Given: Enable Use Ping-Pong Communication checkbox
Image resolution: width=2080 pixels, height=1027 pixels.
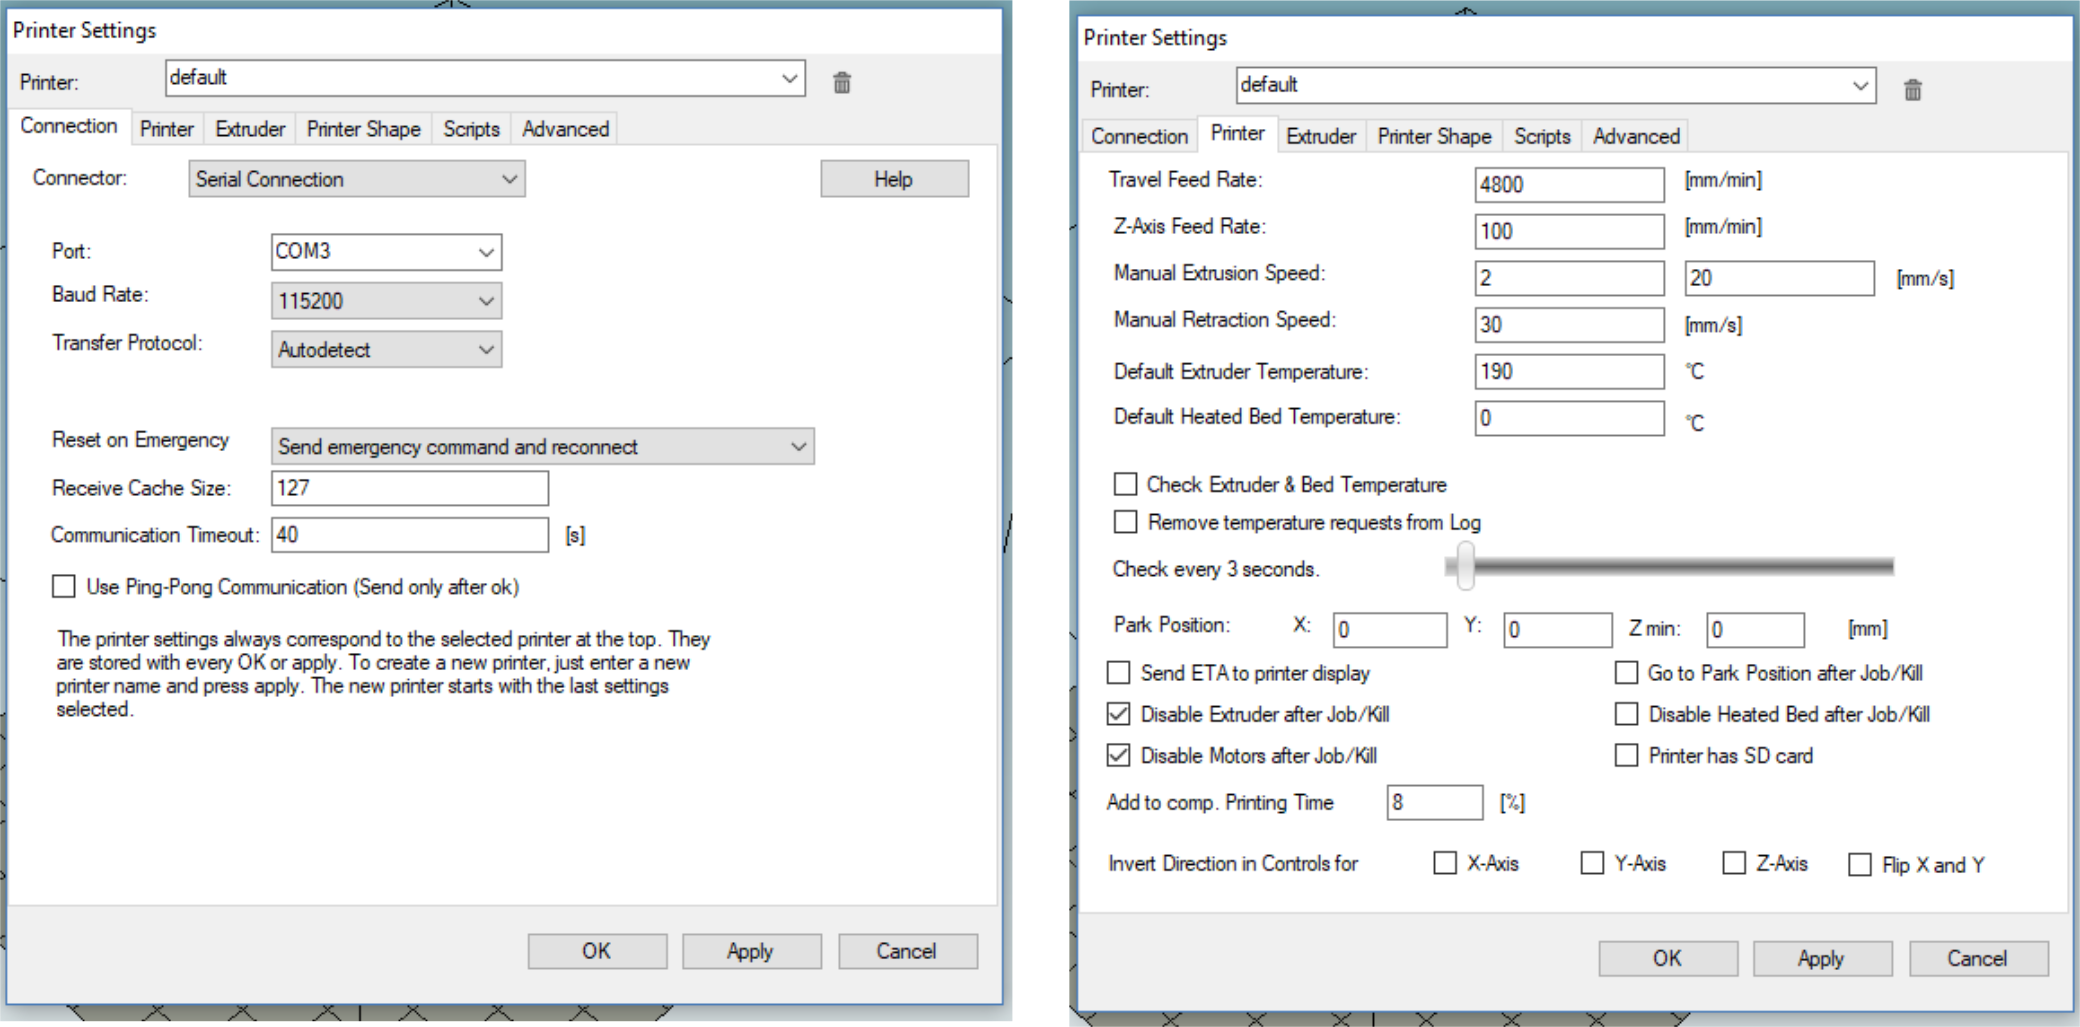Looking at the screenshot, I should (64, 586).
